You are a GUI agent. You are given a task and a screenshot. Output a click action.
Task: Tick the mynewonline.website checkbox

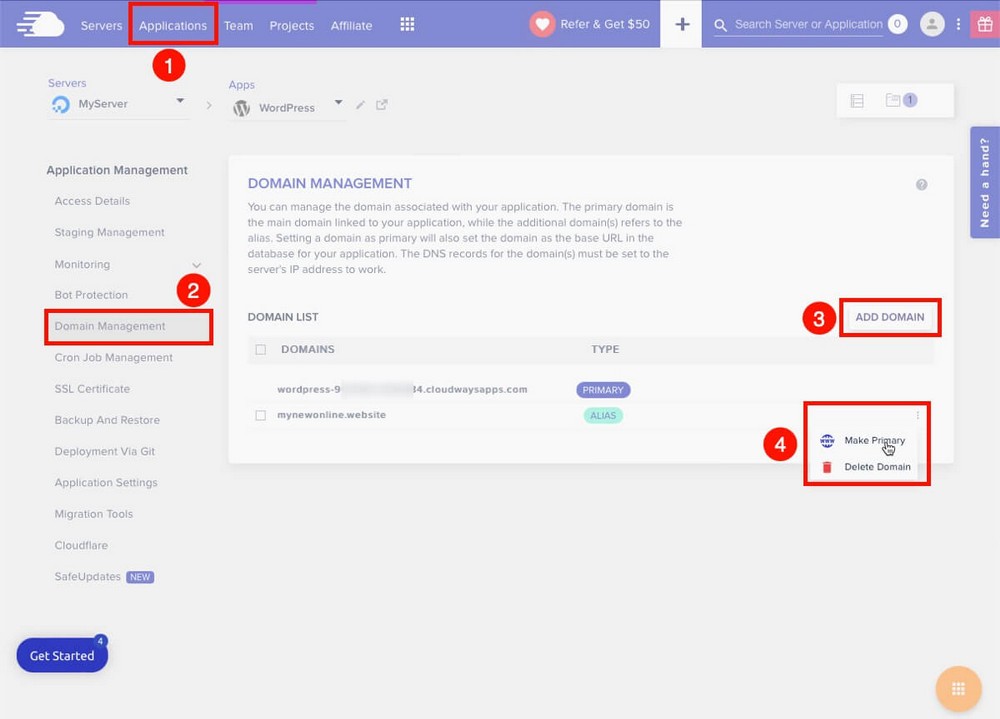click(261, 415)
